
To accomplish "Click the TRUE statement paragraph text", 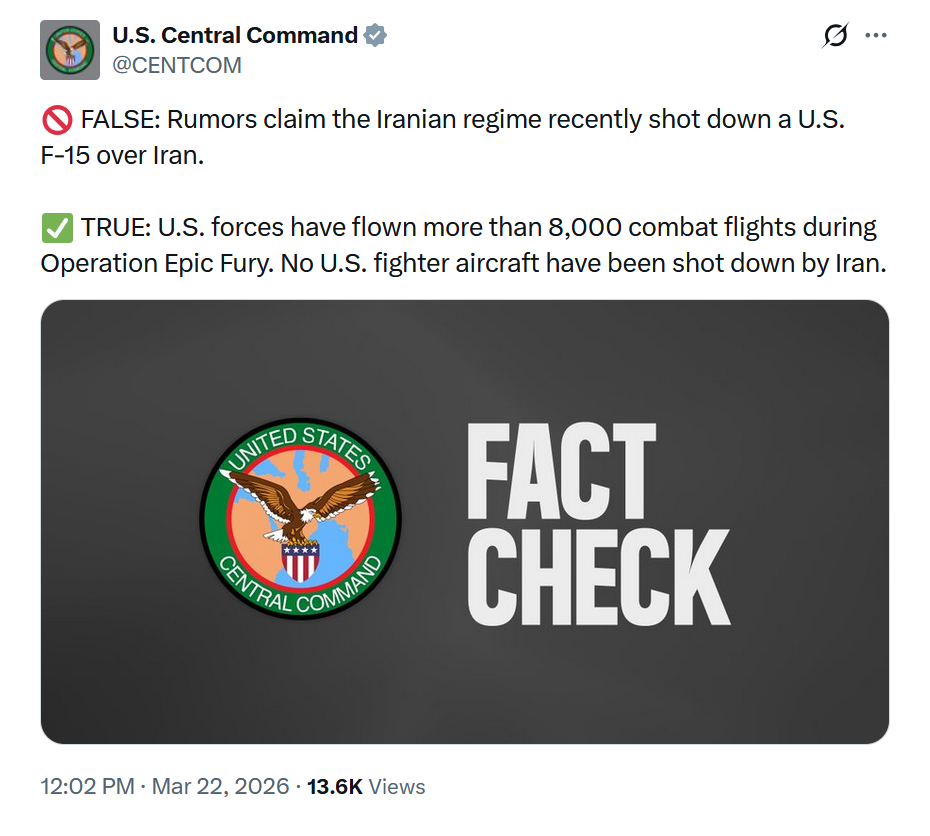I will pos(463,245).
